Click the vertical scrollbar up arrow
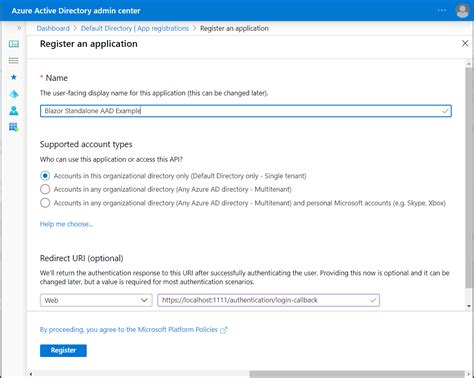The image size is (474, 378). click(x=469, y=63)
